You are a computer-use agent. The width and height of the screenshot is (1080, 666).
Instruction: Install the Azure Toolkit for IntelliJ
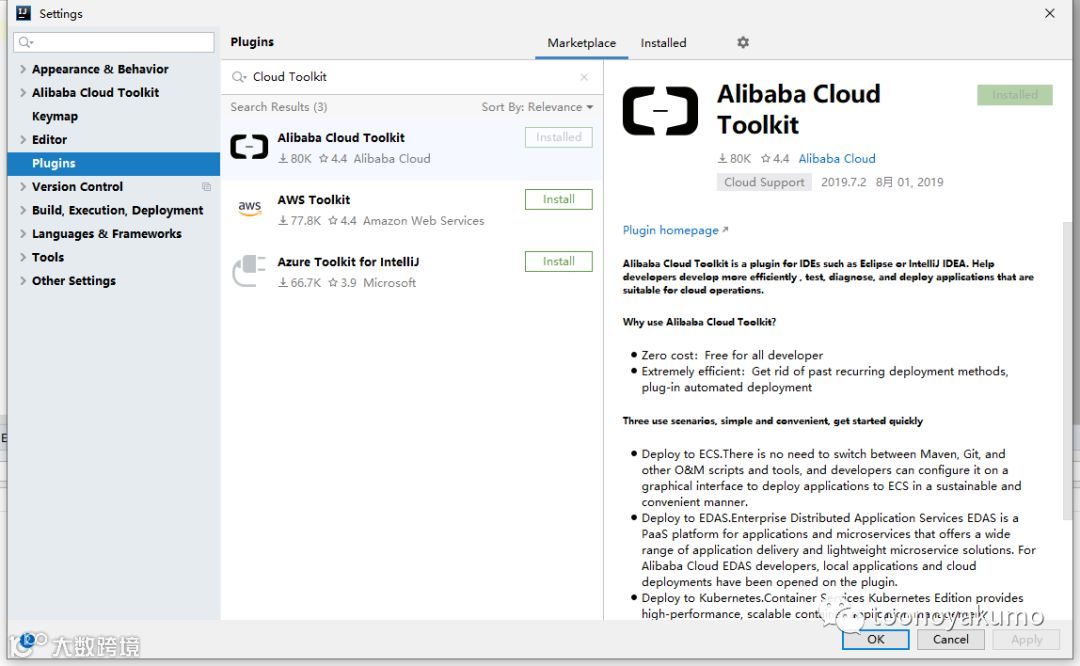(559, 261)
